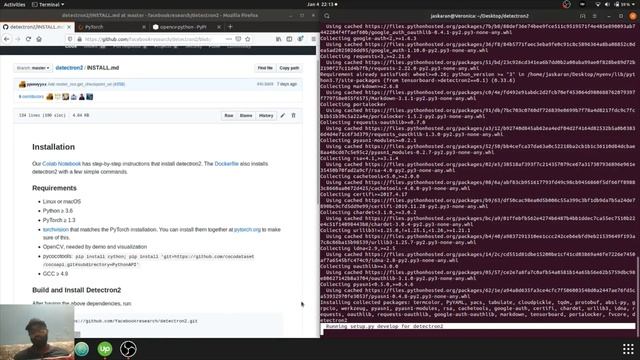This screenshot has height=360, width=640.
Task: Open the clock and calendar menu
Action: (321, 4)
